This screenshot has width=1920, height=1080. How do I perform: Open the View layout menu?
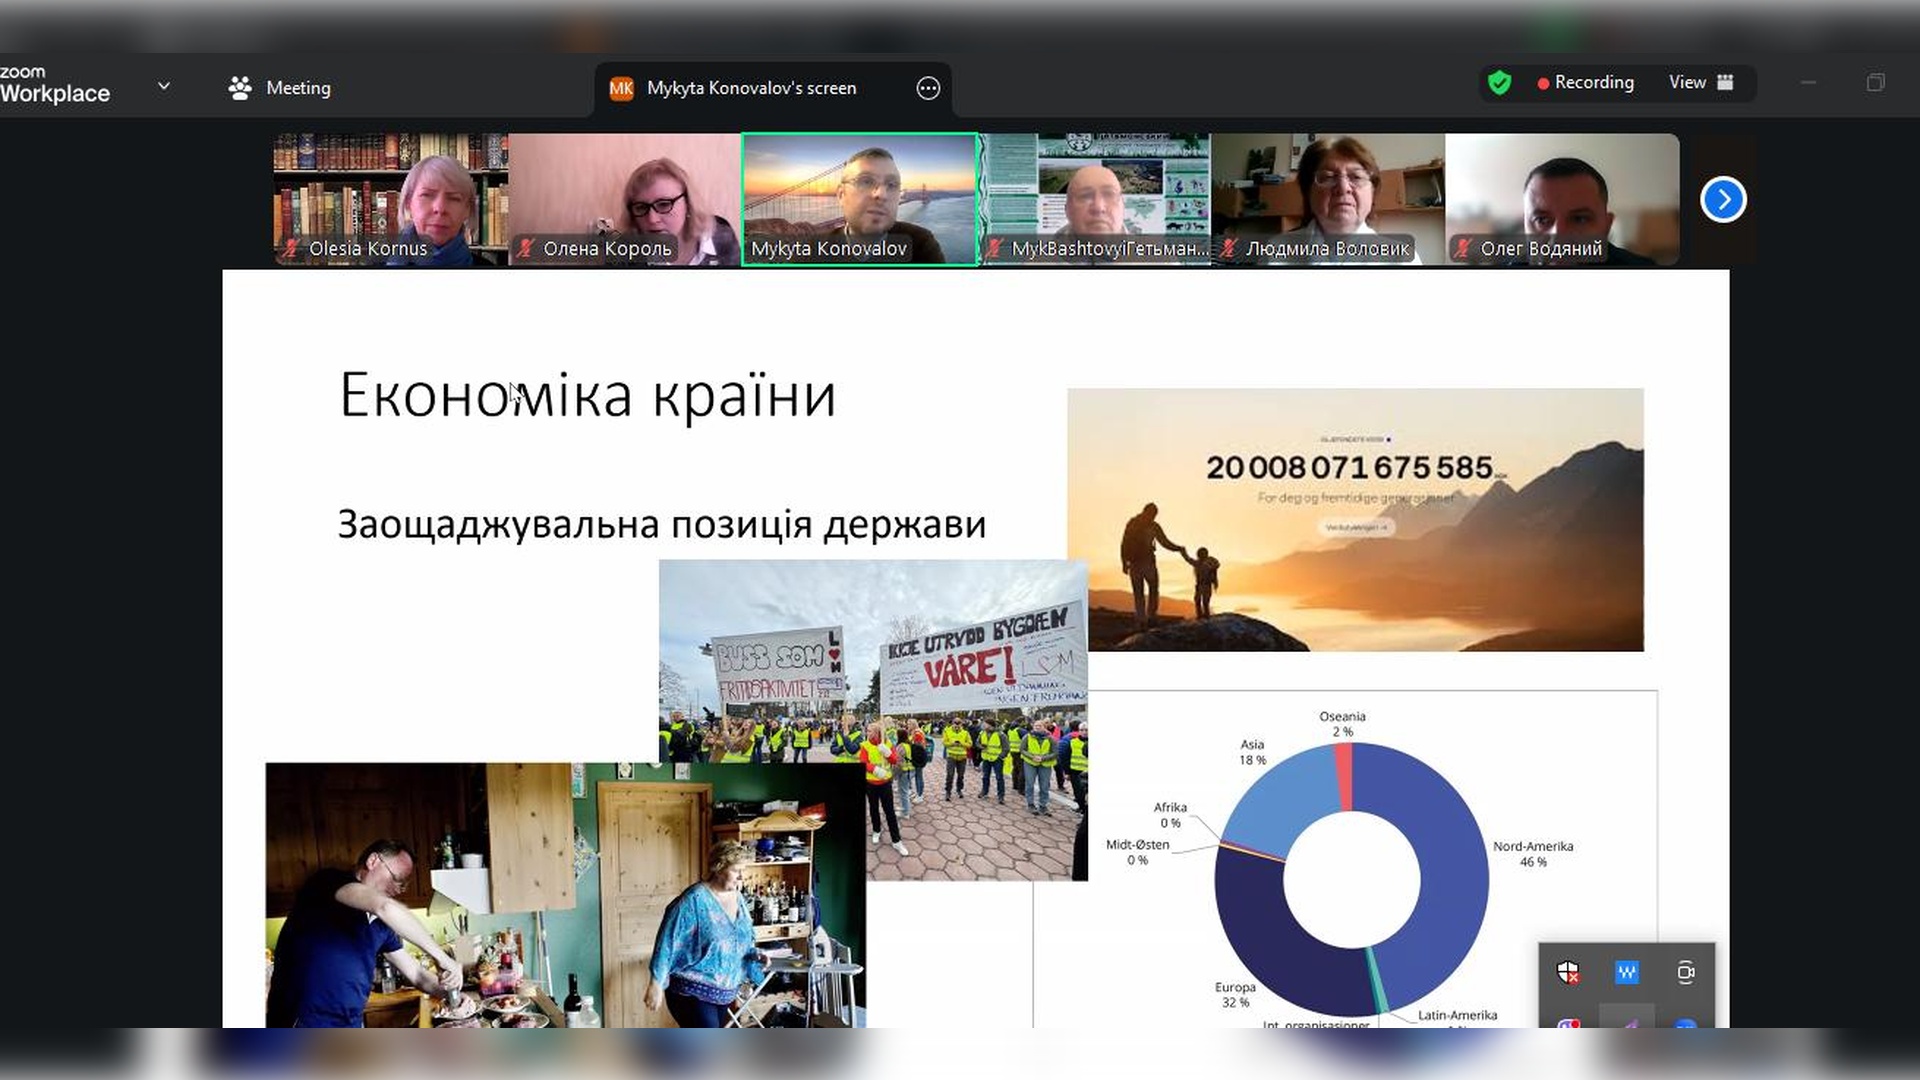pos(1700,83)
